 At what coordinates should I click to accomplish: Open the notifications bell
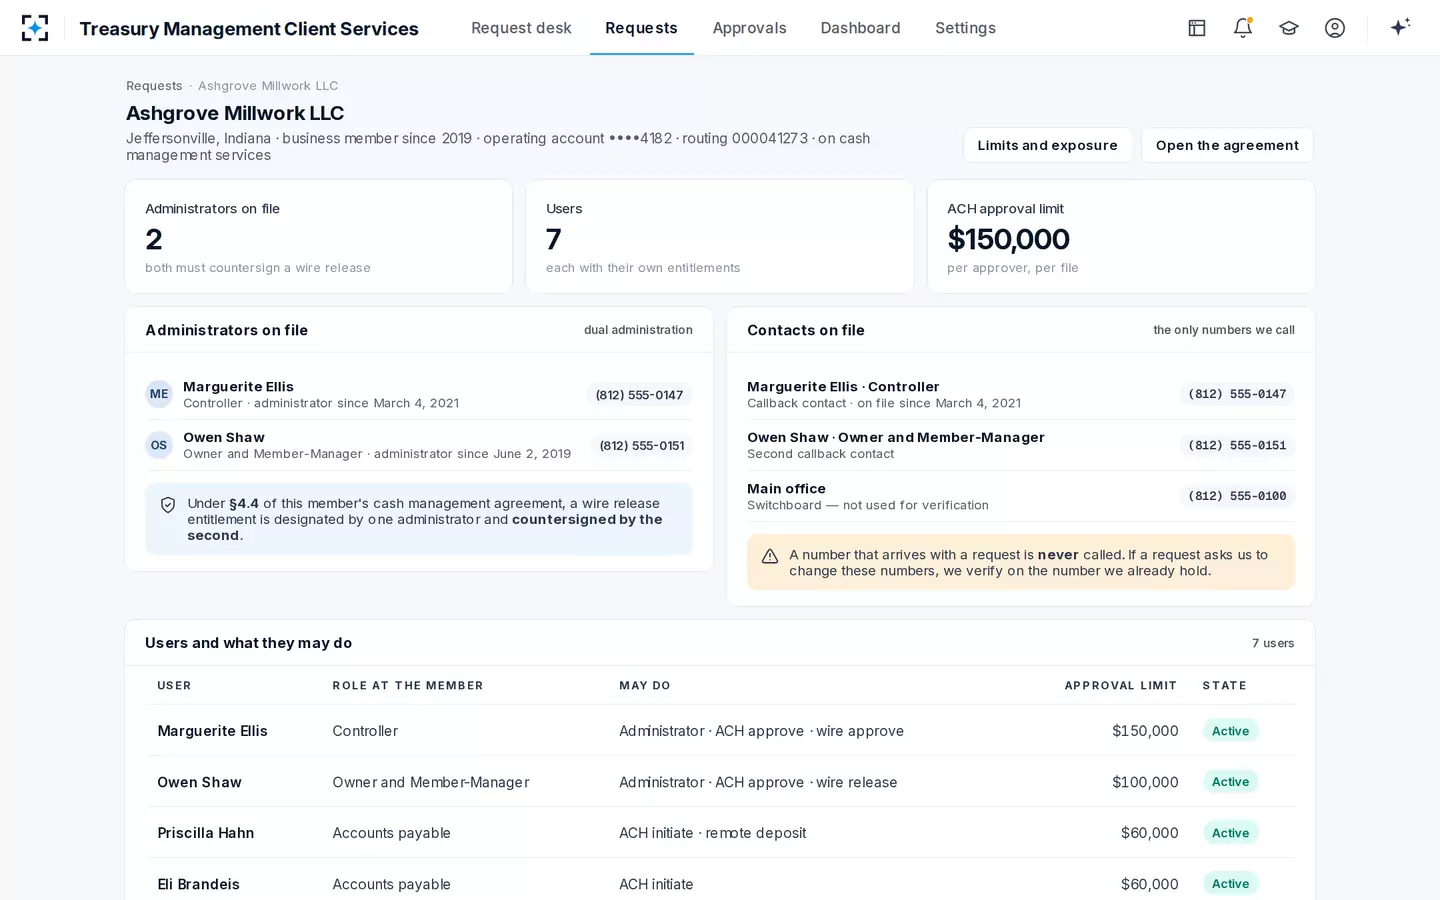point(1243,28)
